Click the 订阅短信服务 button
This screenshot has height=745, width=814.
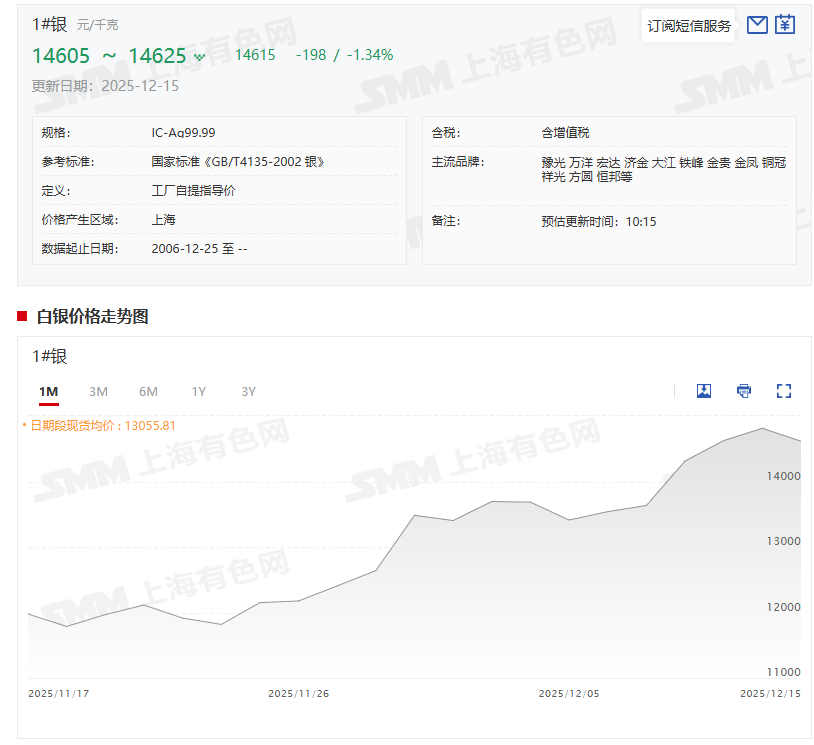[x=689, y=26]
